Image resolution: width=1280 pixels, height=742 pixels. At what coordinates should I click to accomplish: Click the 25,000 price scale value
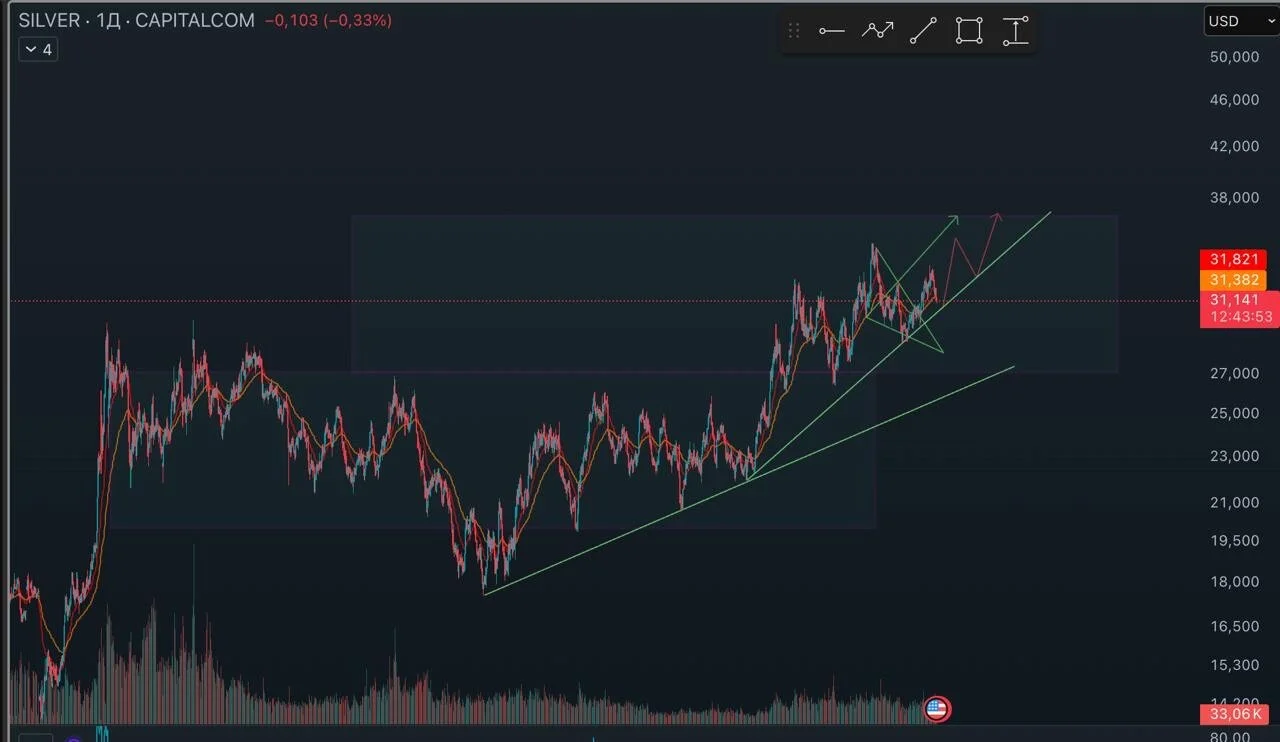pyautogui.click(x=1234, y=413)
